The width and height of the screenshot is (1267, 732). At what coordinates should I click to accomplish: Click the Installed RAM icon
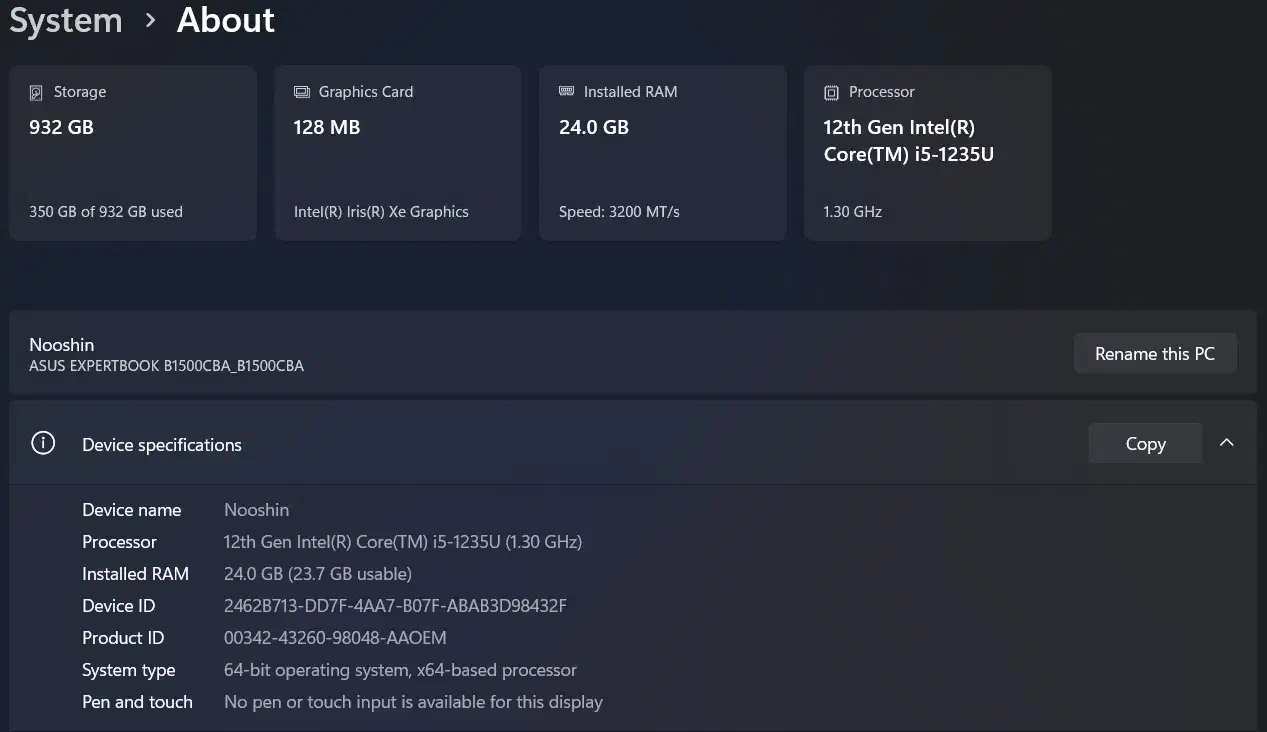click(x=566, y=92)
